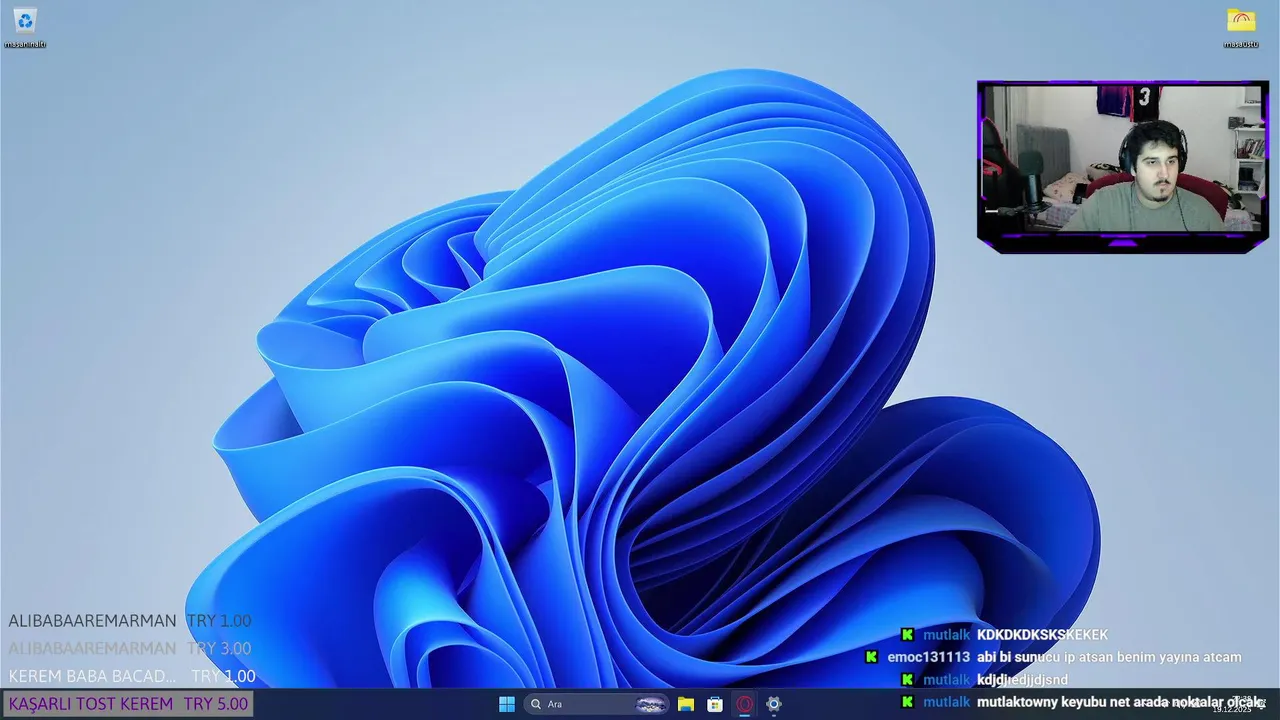Viewport: 1280px width, 720px height.
Task: Open Settings gear in the taskbar
Action: tap(773, 704)
